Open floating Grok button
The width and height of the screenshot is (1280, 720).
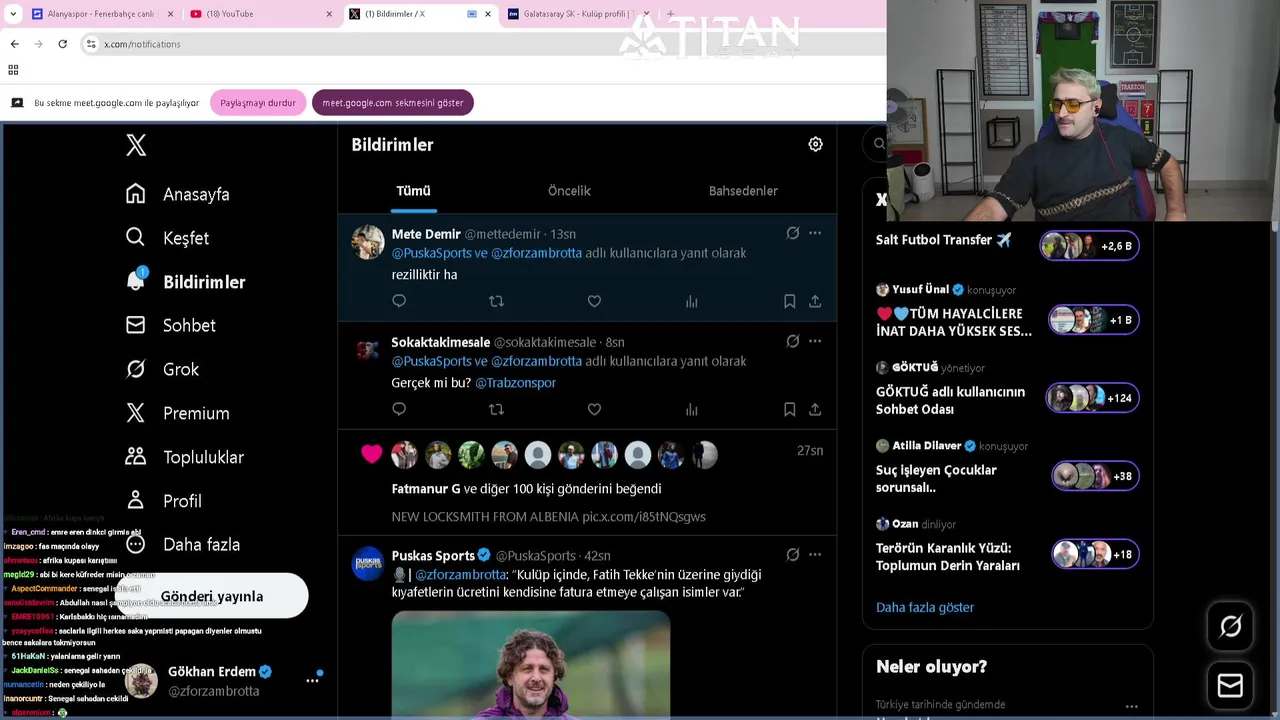coord(1230,627)
